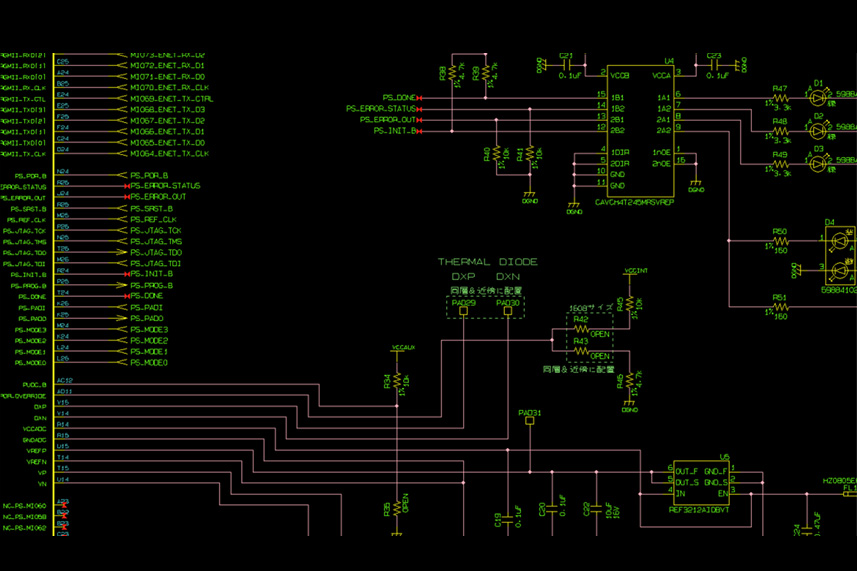
Task: Click the PS_JTAG_TDO port label
Action: point(156,252)
